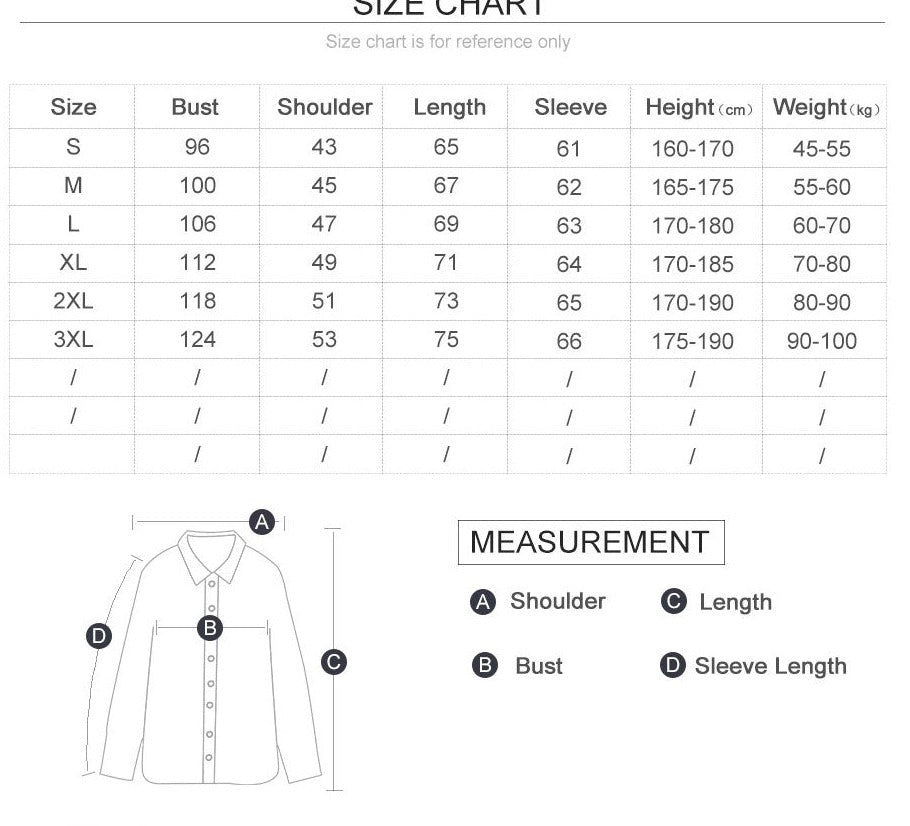Select the Size column header
The height and width of the screenshot is (826, 910).
(x=73, y=107)
